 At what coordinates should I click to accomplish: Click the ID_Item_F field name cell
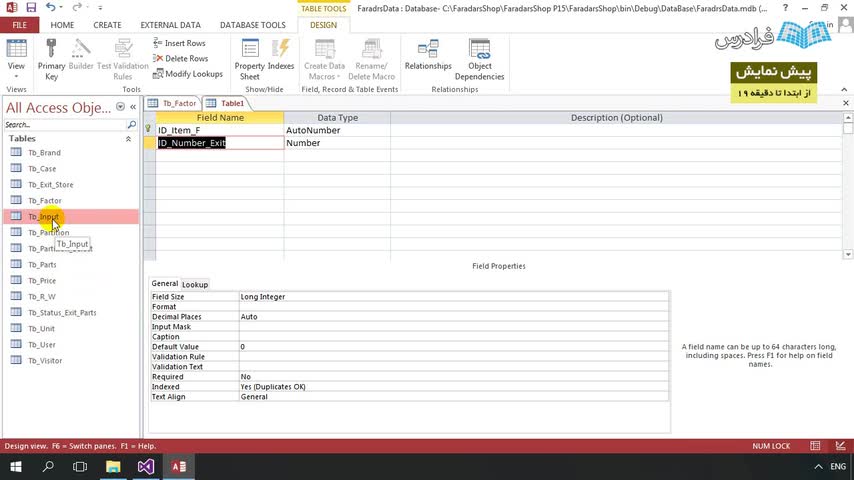point(219,130)
